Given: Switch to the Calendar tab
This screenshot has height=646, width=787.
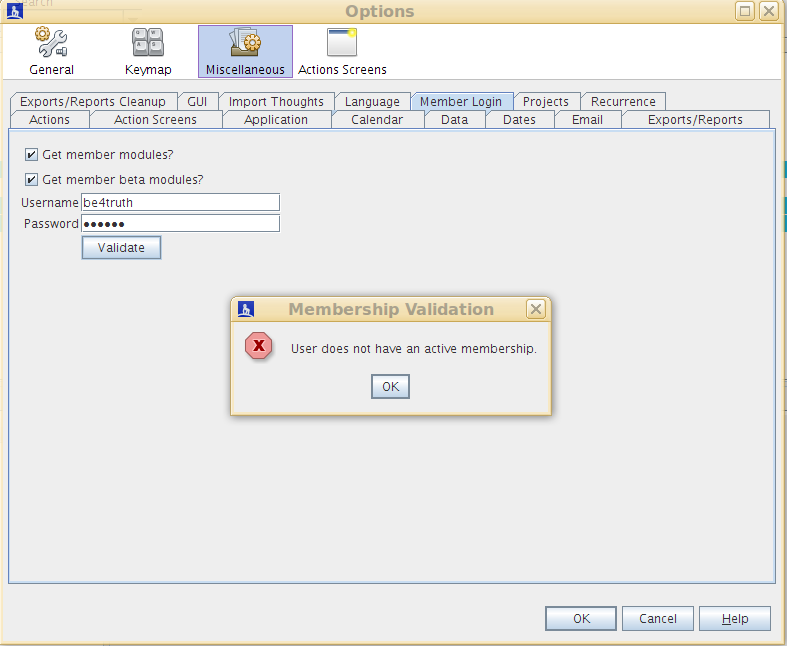Looking at the screenshot, I should 377,119.
